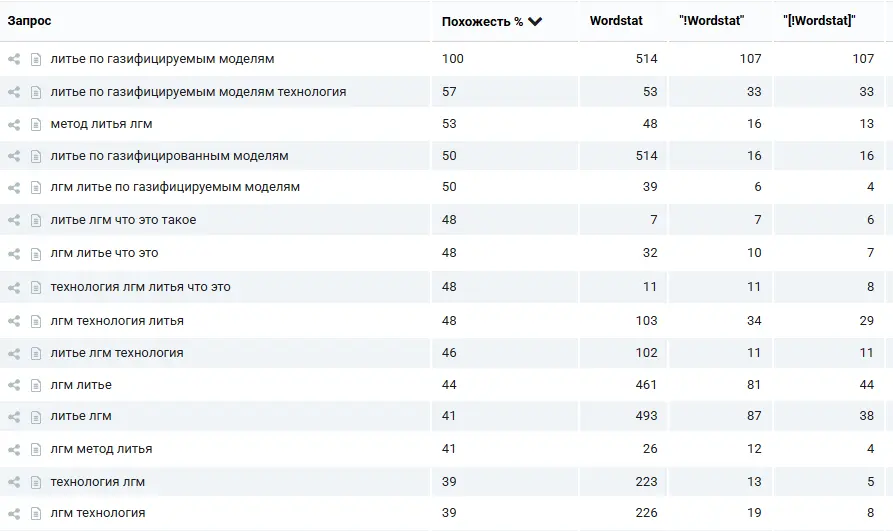Click share icon next to 'лгм метод литья'
The width and height of the screenshot is (893, 531).
tap(14, 450)
